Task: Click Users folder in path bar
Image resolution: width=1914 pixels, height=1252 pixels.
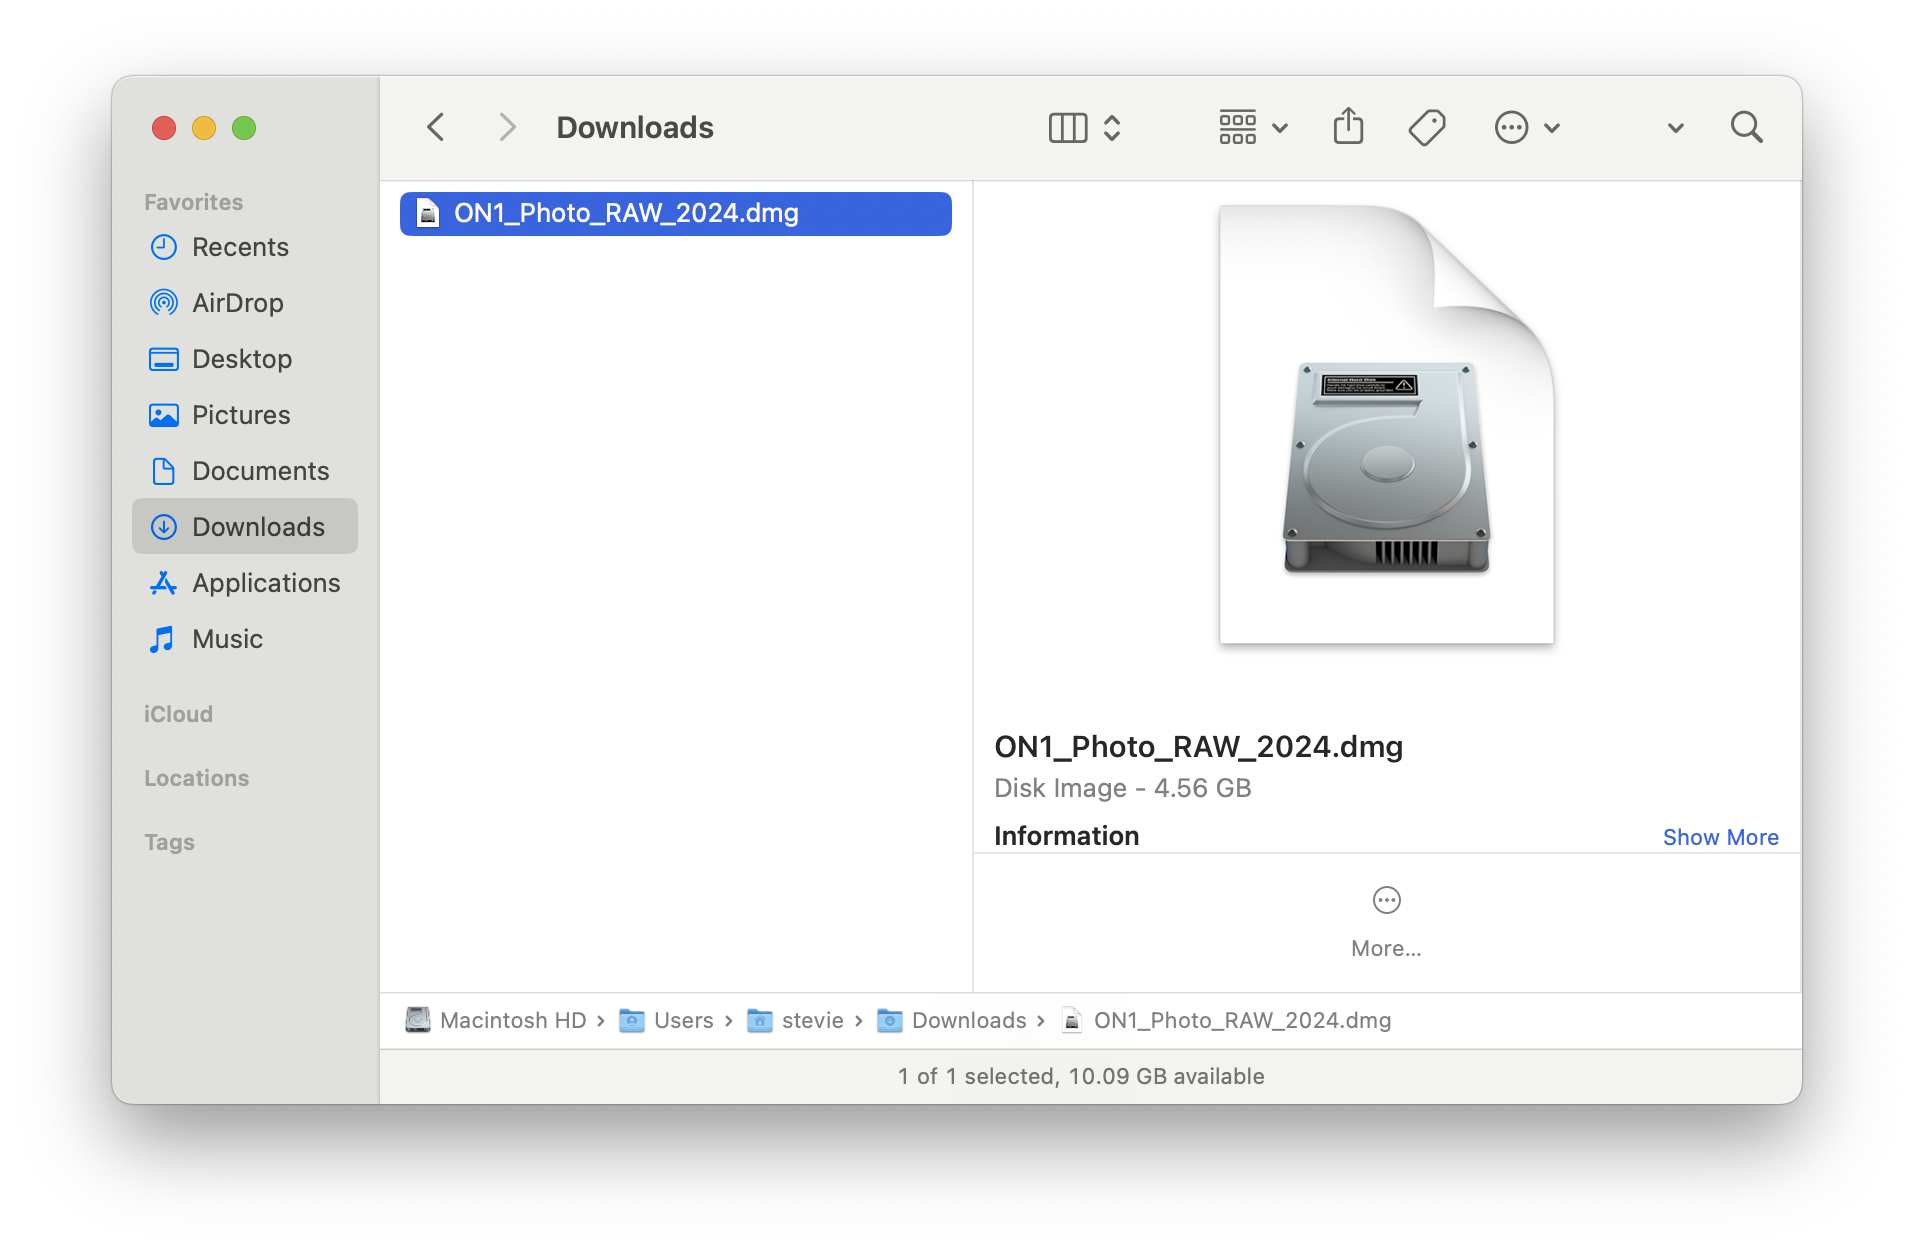Action: coord(666,1020)
